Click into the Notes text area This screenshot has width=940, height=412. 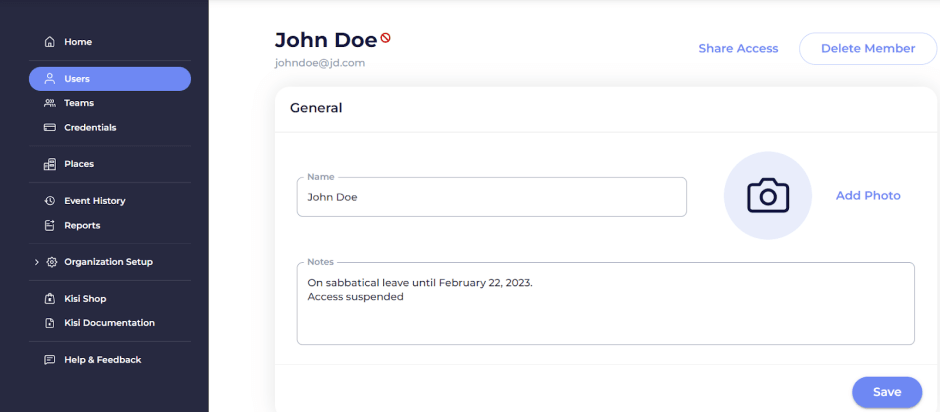pos(605,303)
